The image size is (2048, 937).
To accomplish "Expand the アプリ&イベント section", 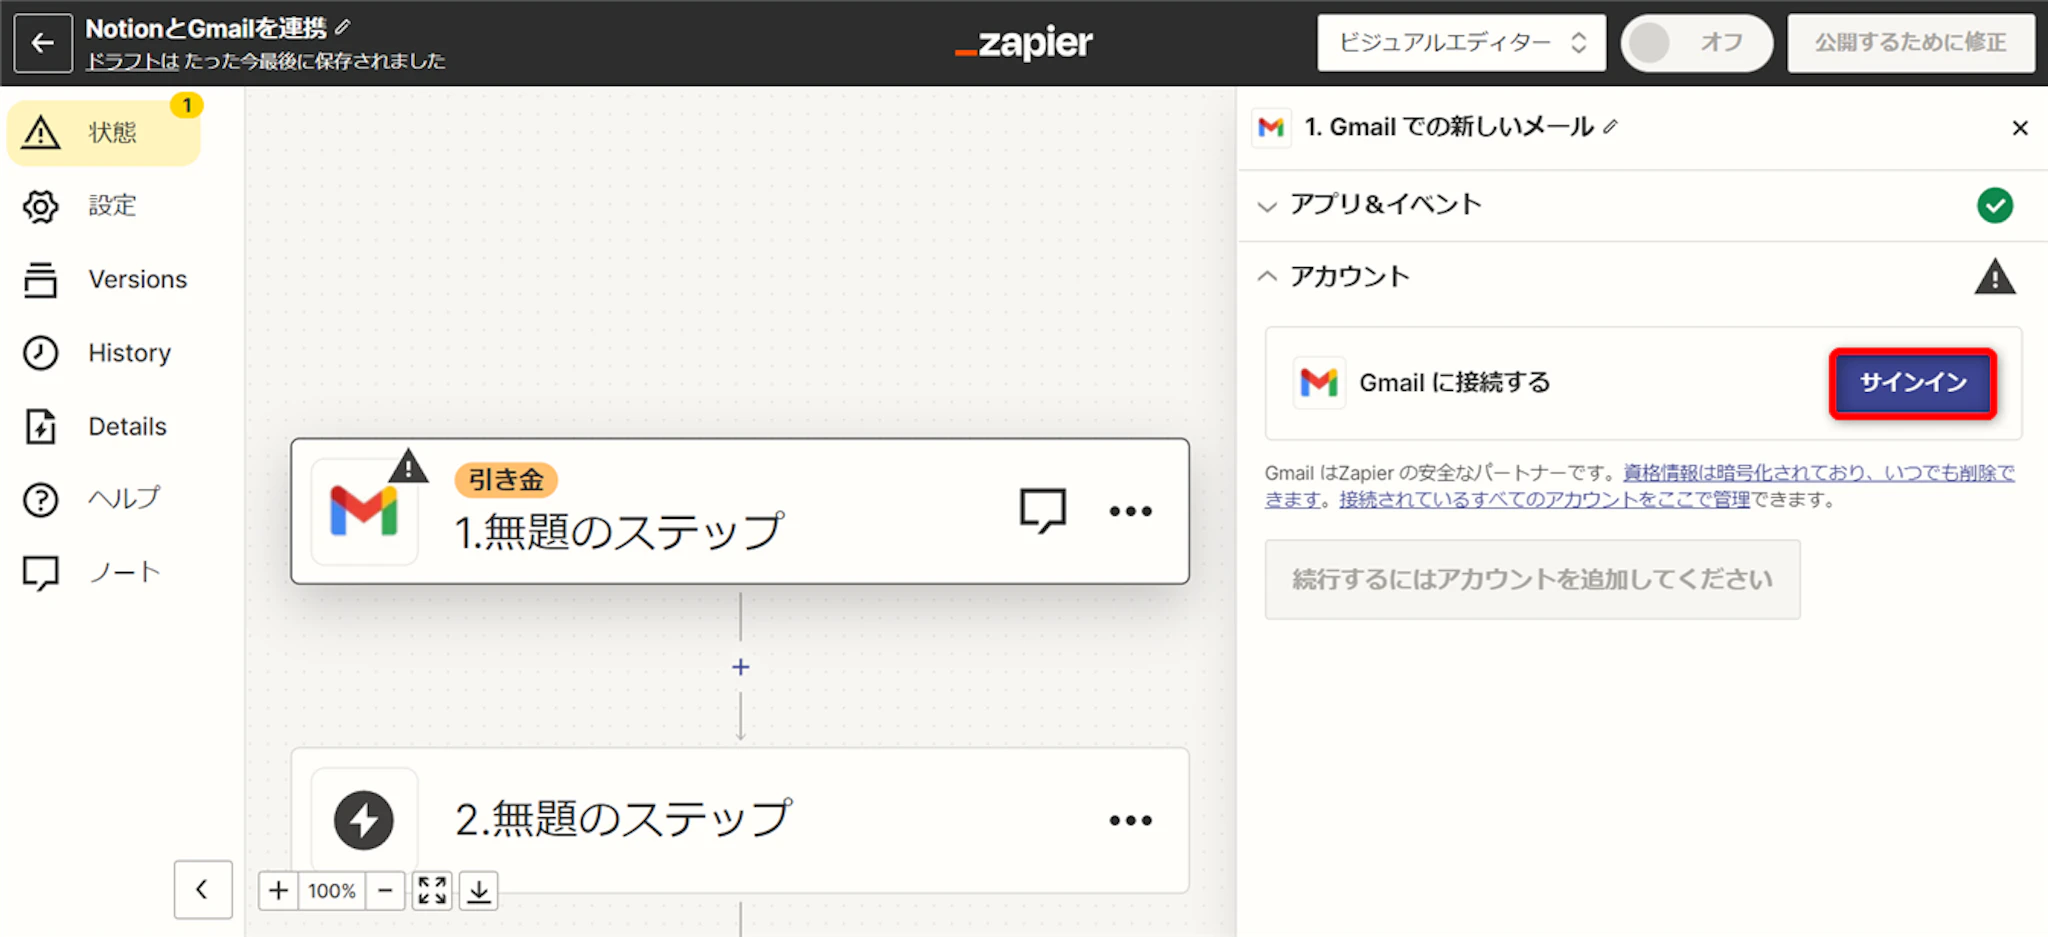I will [1385, 205].
